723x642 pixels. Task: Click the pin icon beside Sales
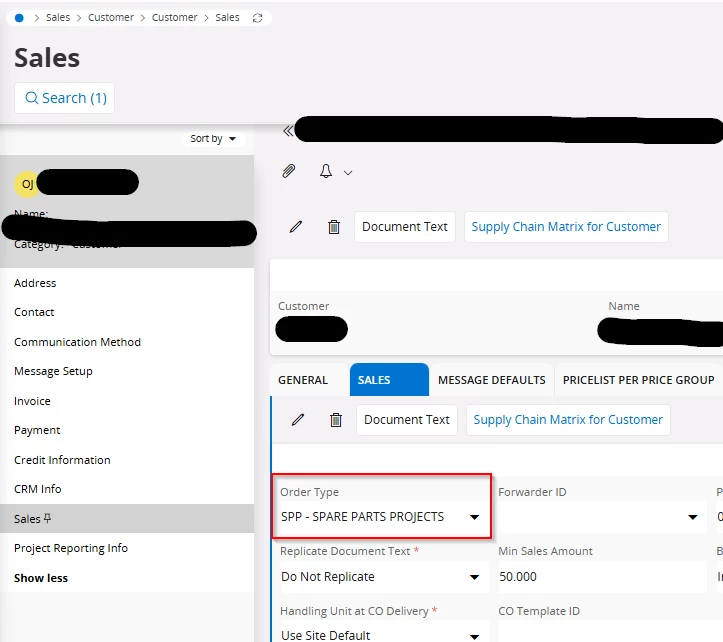click(47, 518)
